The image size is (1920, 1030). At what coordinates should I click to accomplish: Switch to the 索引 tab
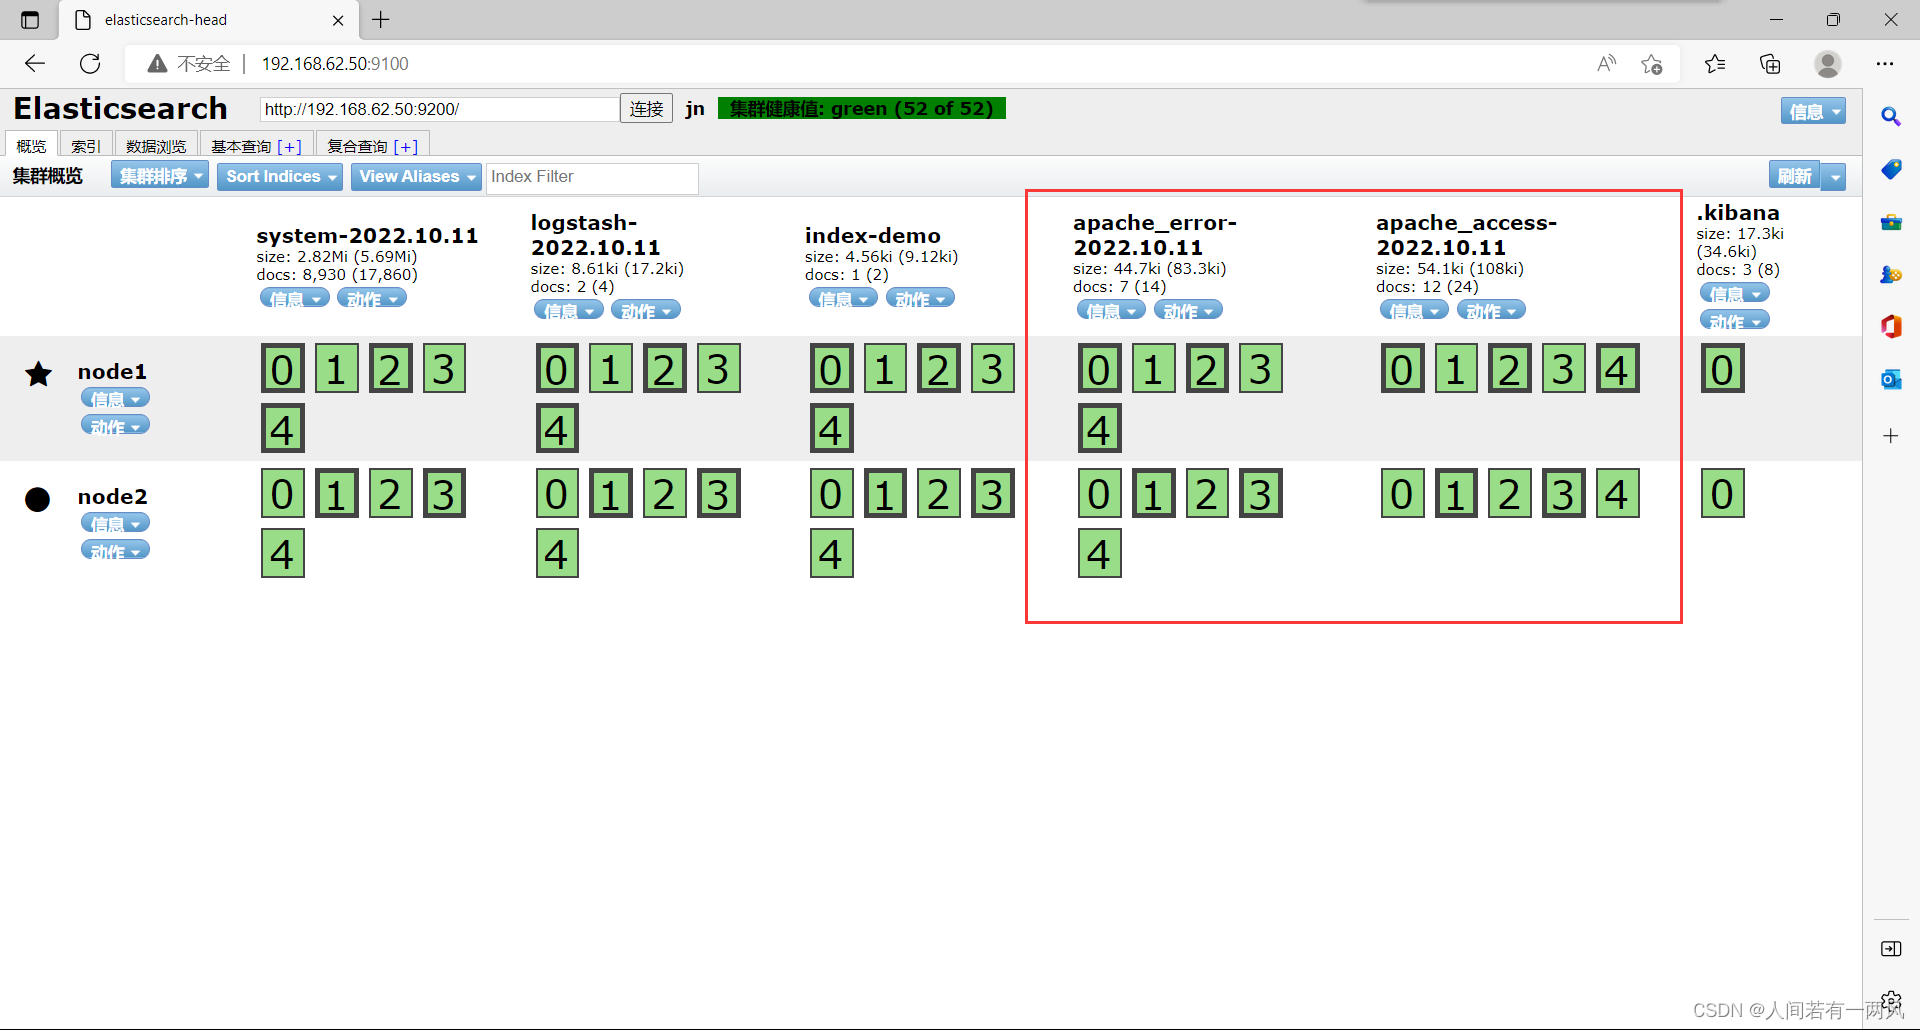(86, 145)
